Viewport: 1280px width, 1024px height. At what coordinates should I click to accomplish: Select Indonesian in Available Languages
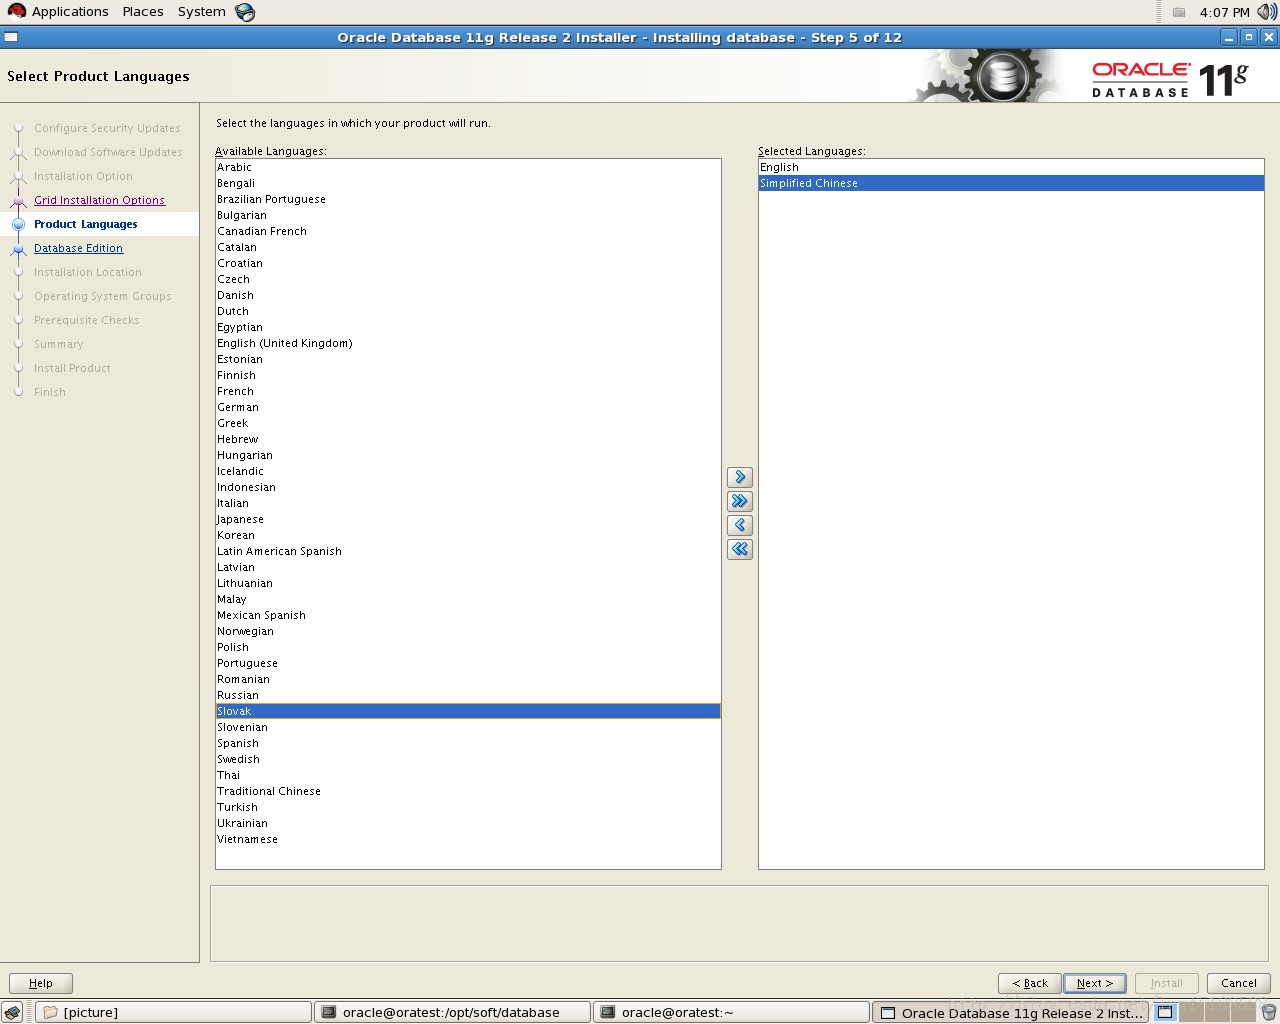pyautogui.click(x=468, y=487)
